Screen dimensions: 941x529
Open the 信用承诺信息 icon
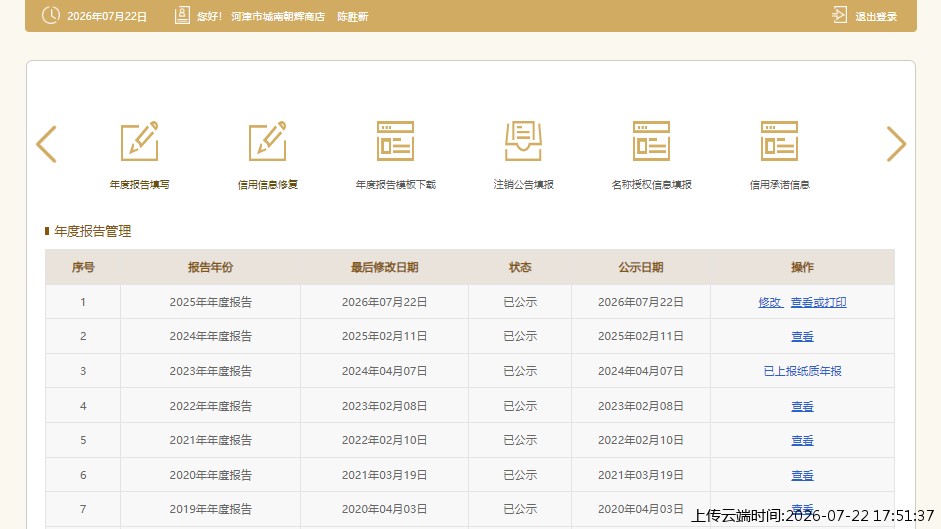779,141
